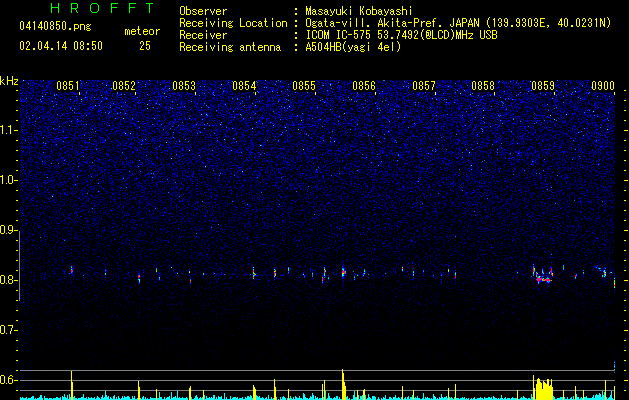Click the 0858 time marker
Screen dimensions: 629x400
coord(483,86)
